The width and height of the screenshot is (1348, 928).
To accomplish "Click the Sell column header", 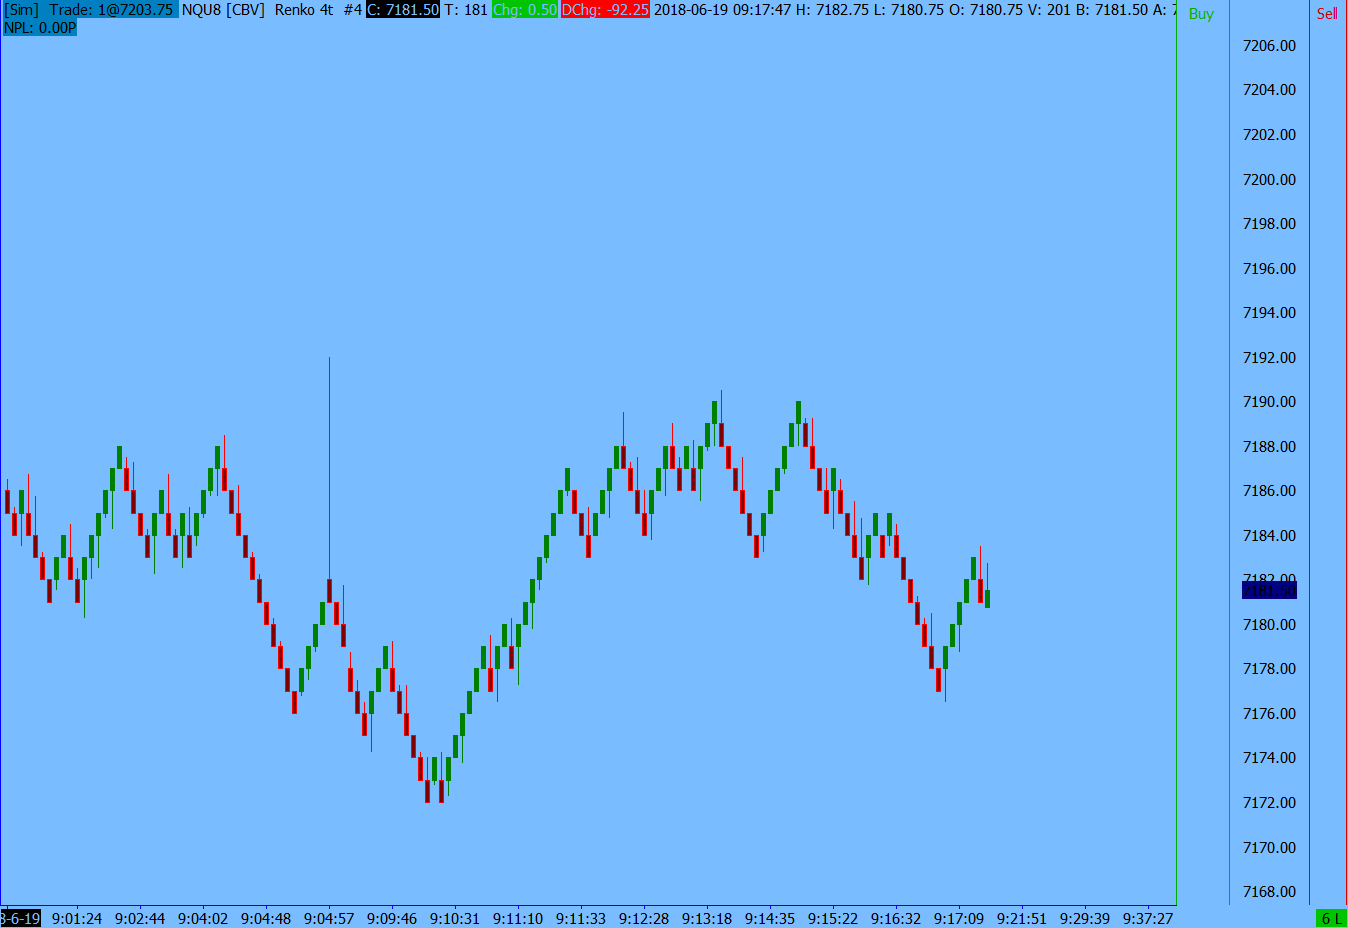I will click(x=1327, y=14).
